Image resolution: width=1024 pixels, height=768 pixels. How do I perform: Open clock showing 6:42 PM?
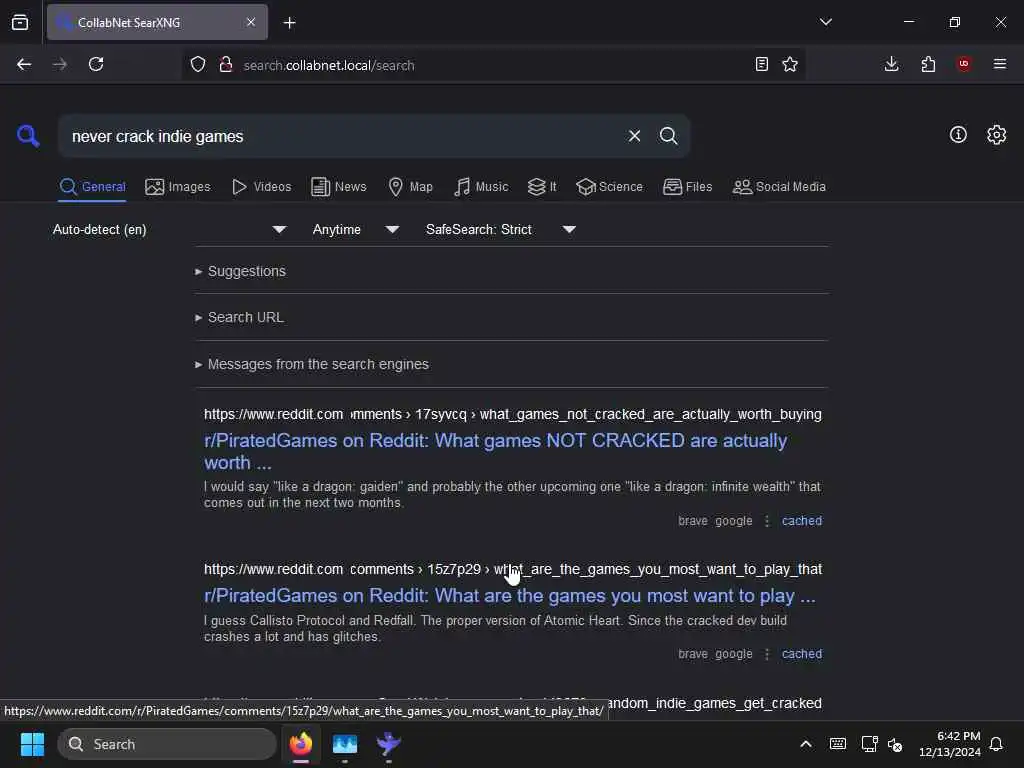click(950, 744)
